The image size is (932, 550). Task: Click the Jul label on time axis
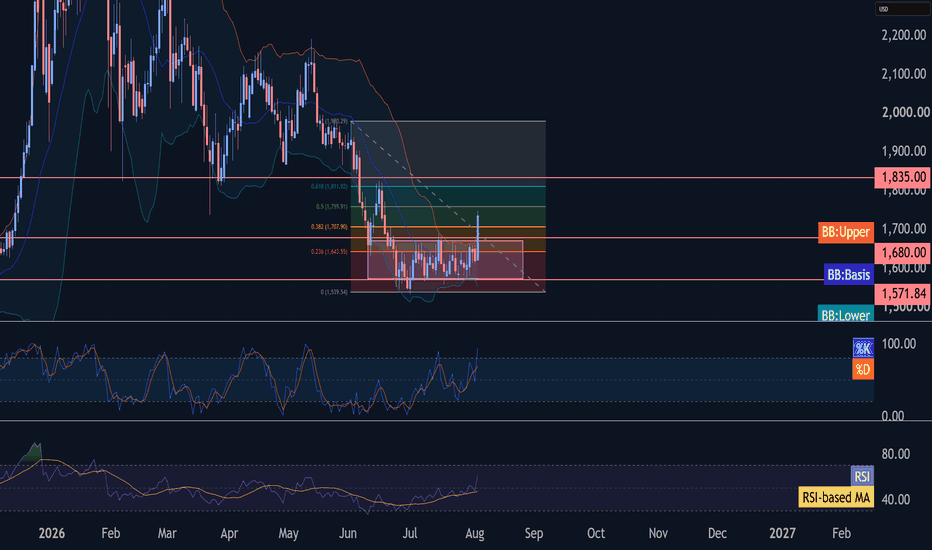click(x=410, y=533)
